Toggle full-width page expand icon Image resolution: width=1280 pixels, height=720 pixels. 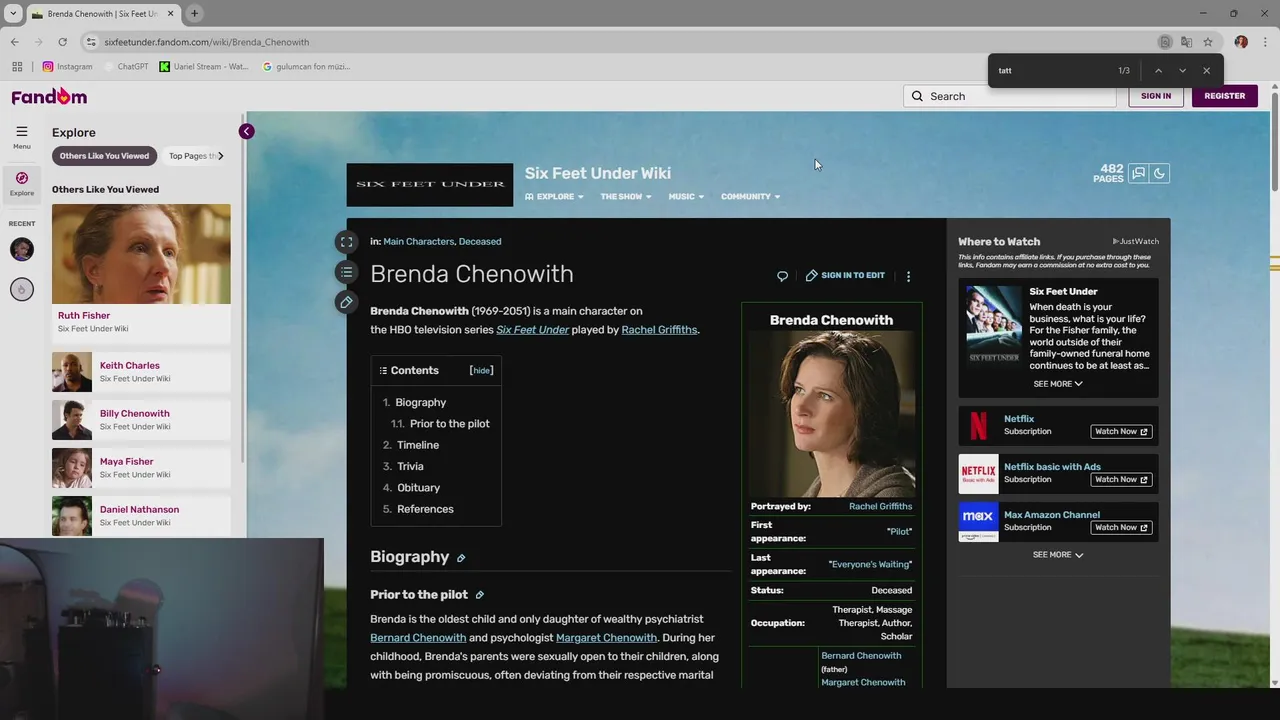(346, 242)
